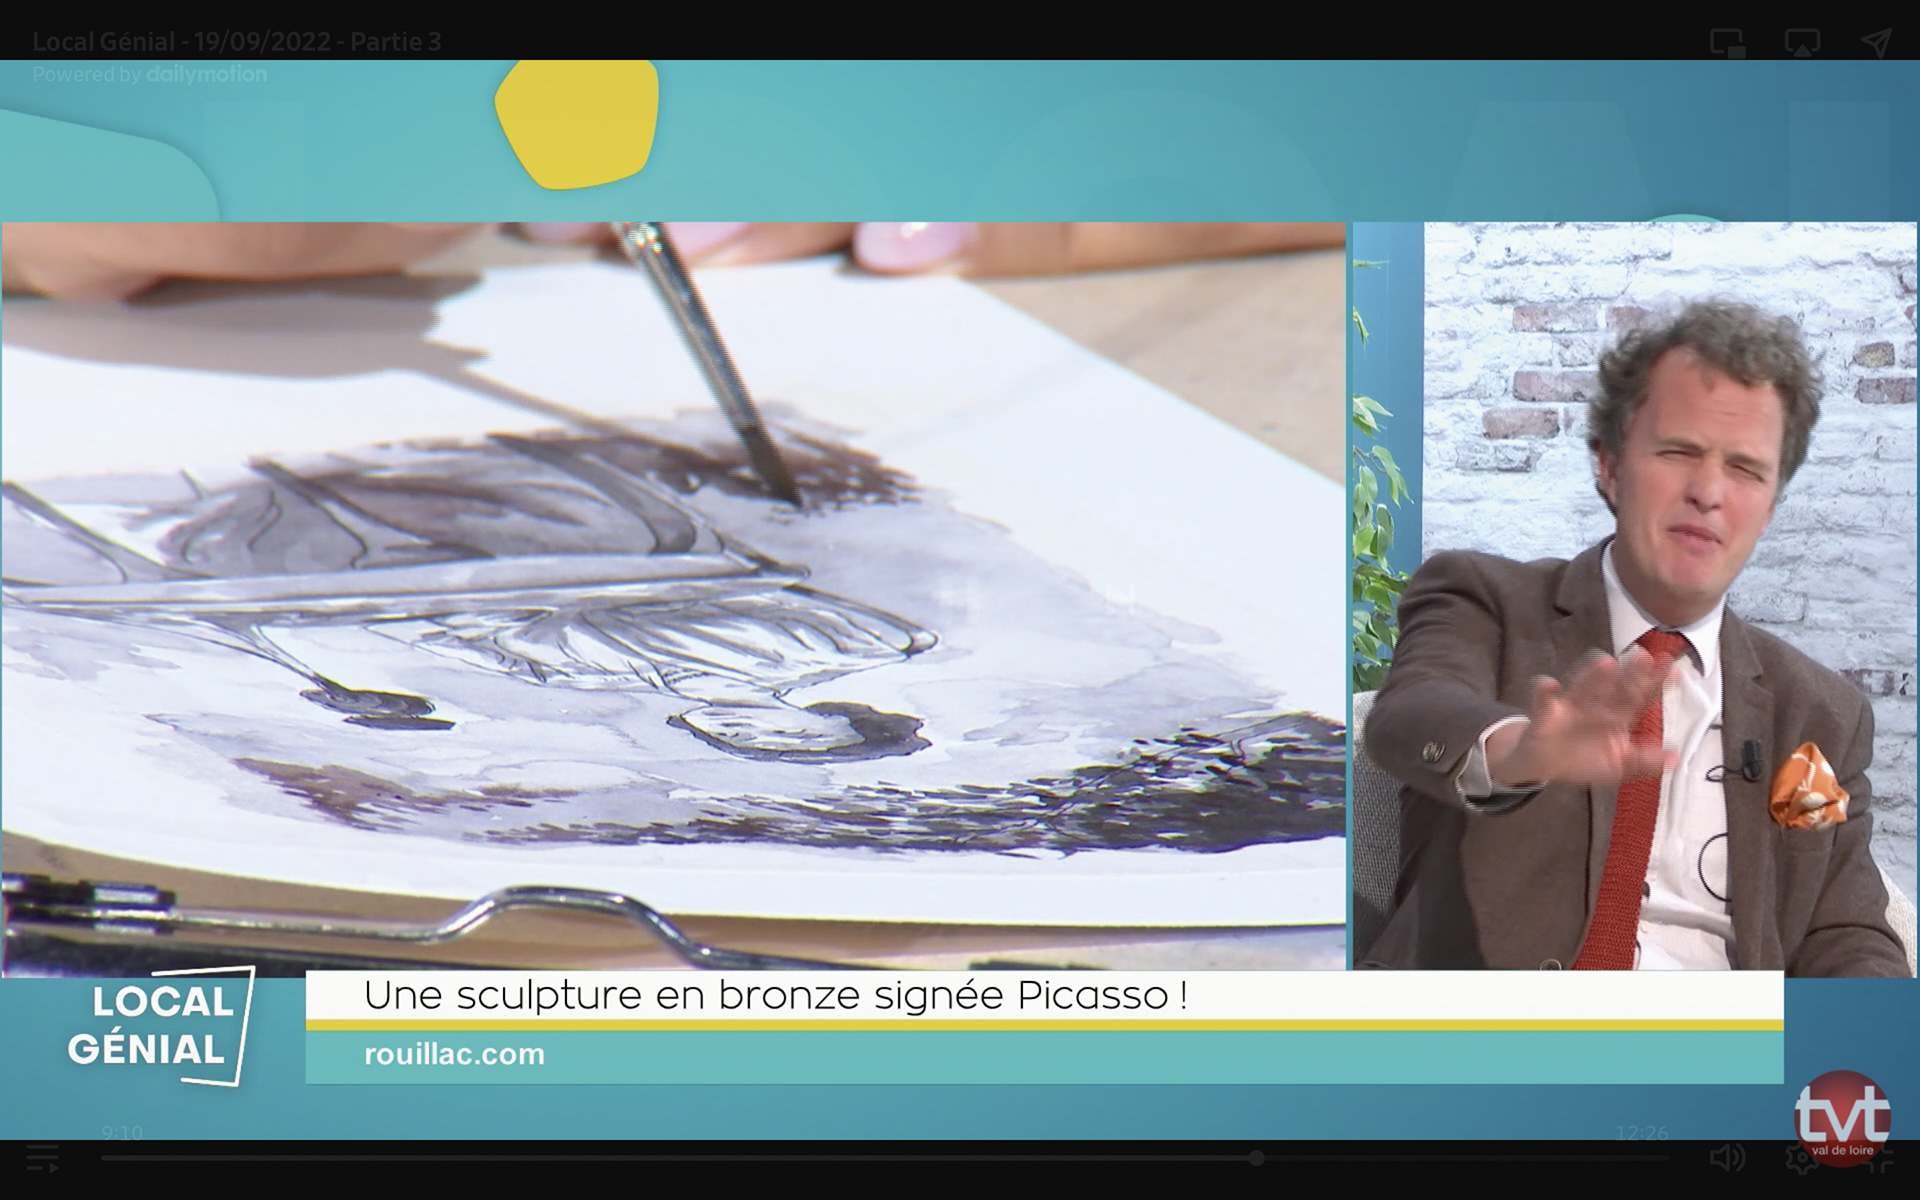Mute the video with speaker icon
1920x1200 pixels.
click(1727, 1158)
